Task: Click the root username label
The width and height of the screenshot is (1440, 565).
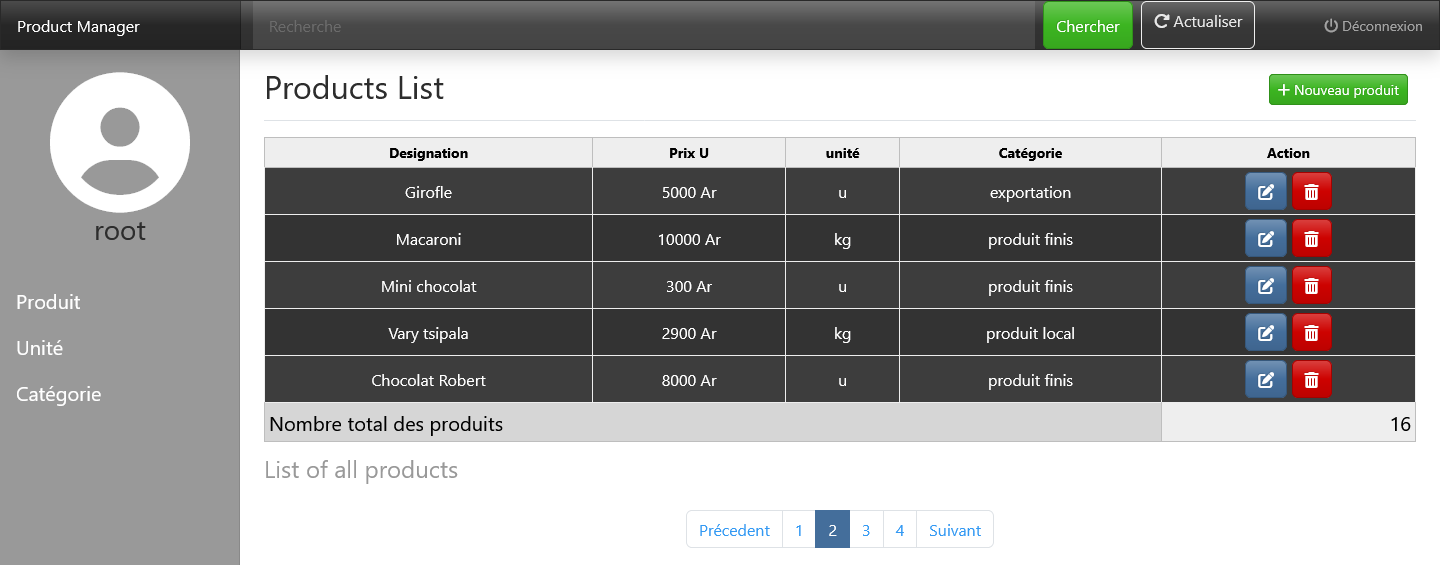Action: pos(120,231)
